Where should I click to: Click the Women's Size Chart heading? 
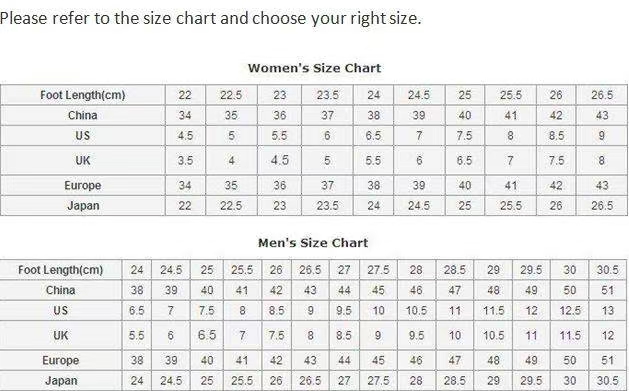click(x=314, y=68)
